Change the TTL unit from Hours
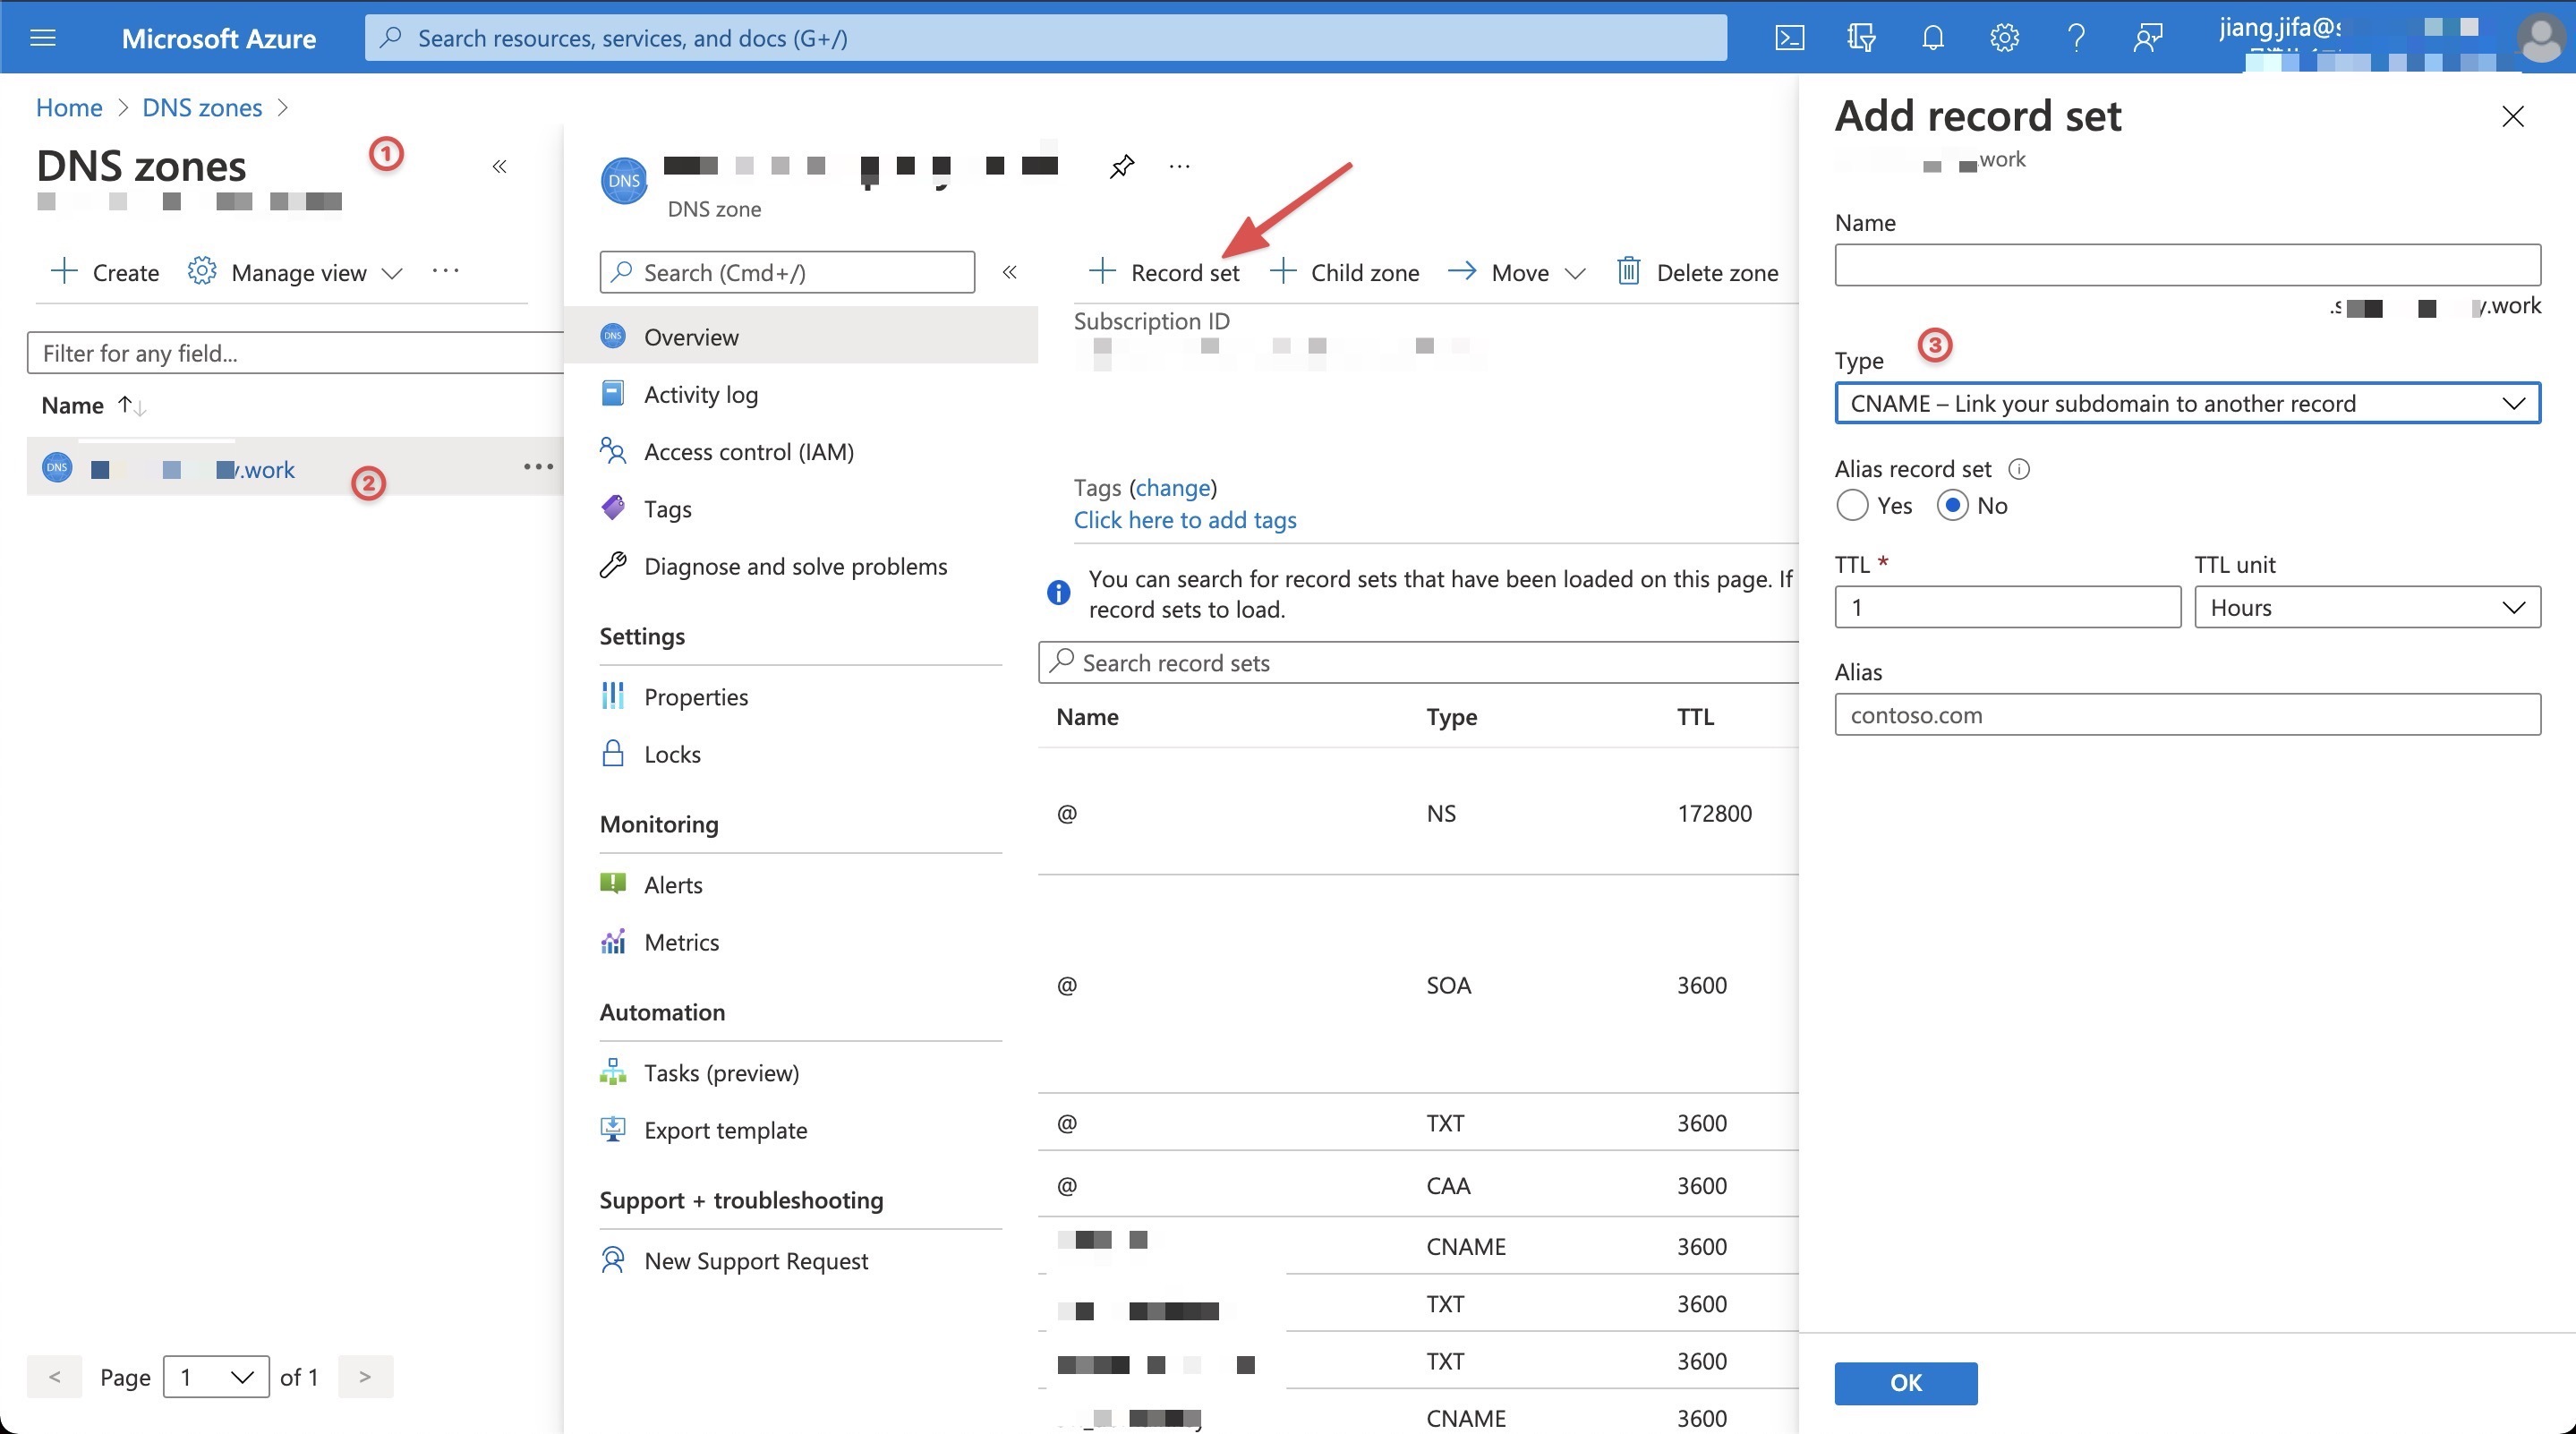Viewport: 2576px width, 1434px height. tap(2366, 606)
